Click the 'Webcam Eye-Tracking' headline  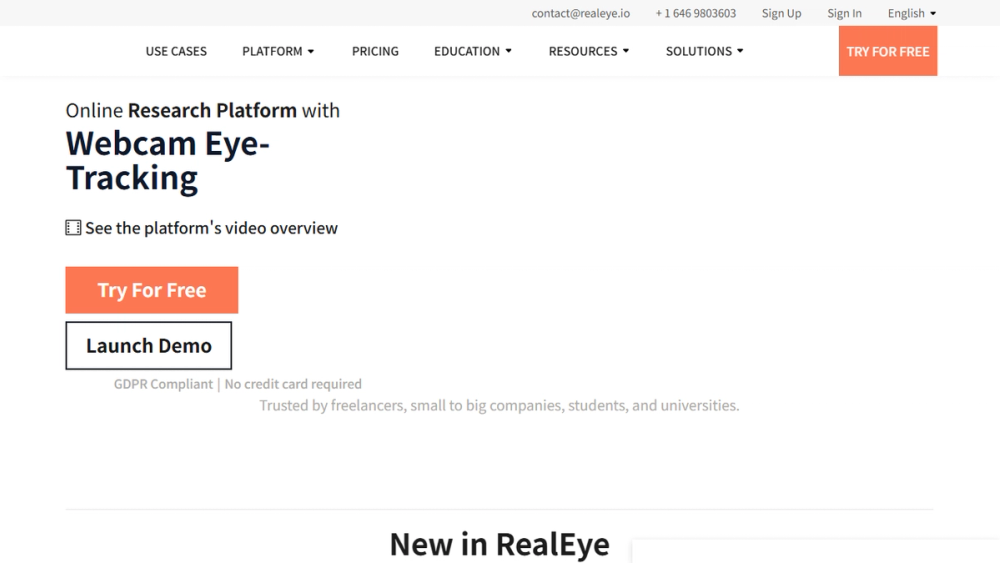(168, 161)
